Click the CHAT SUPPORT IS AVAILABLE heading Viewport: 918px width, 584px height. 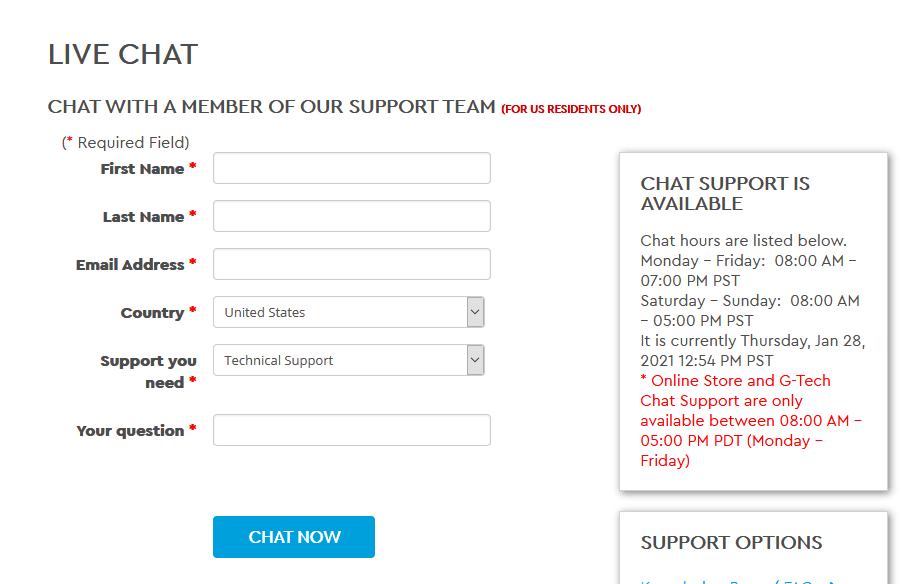pos(725,194)
